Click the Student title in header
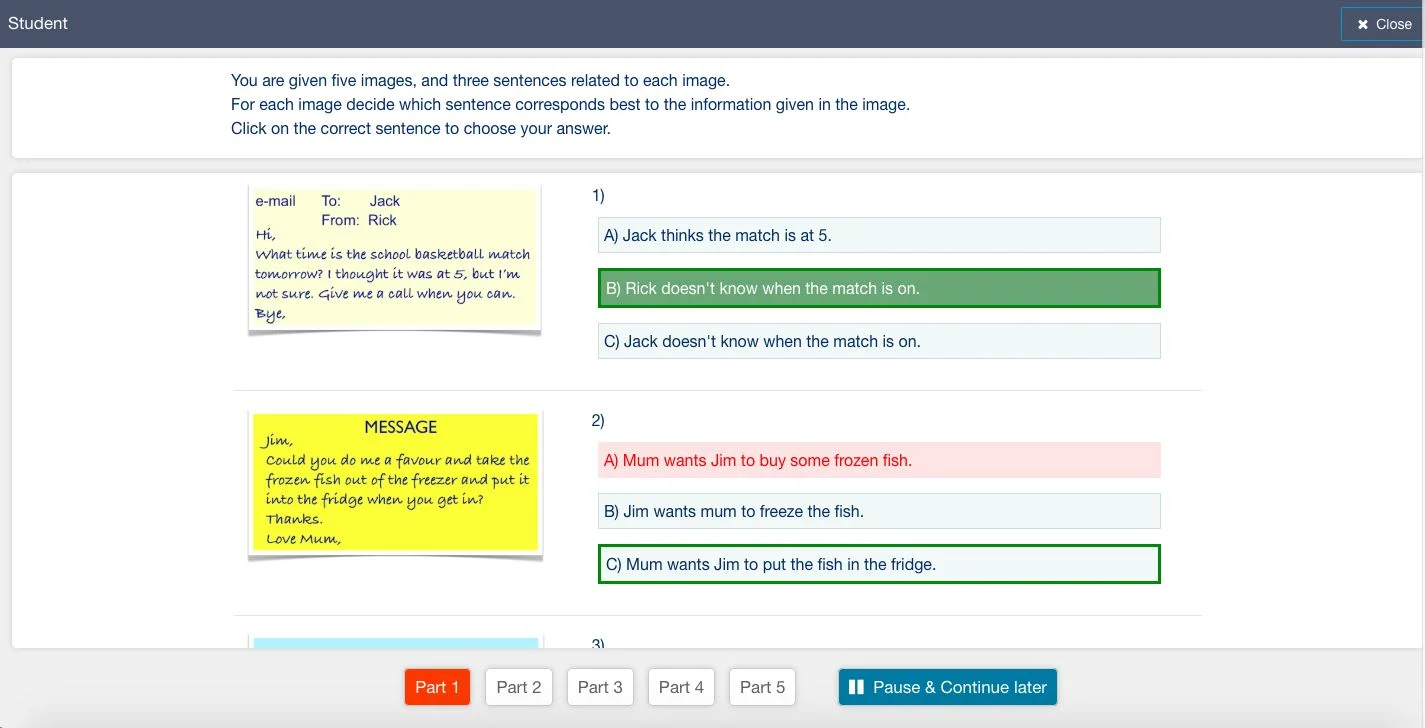The image size is (1425, 728). 38,23
